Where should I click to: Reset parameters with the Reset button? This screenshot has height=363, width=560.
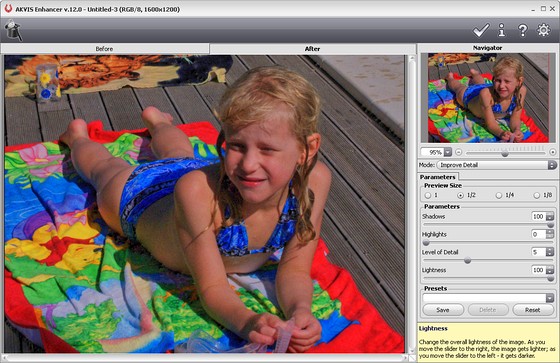click(532, 310)
